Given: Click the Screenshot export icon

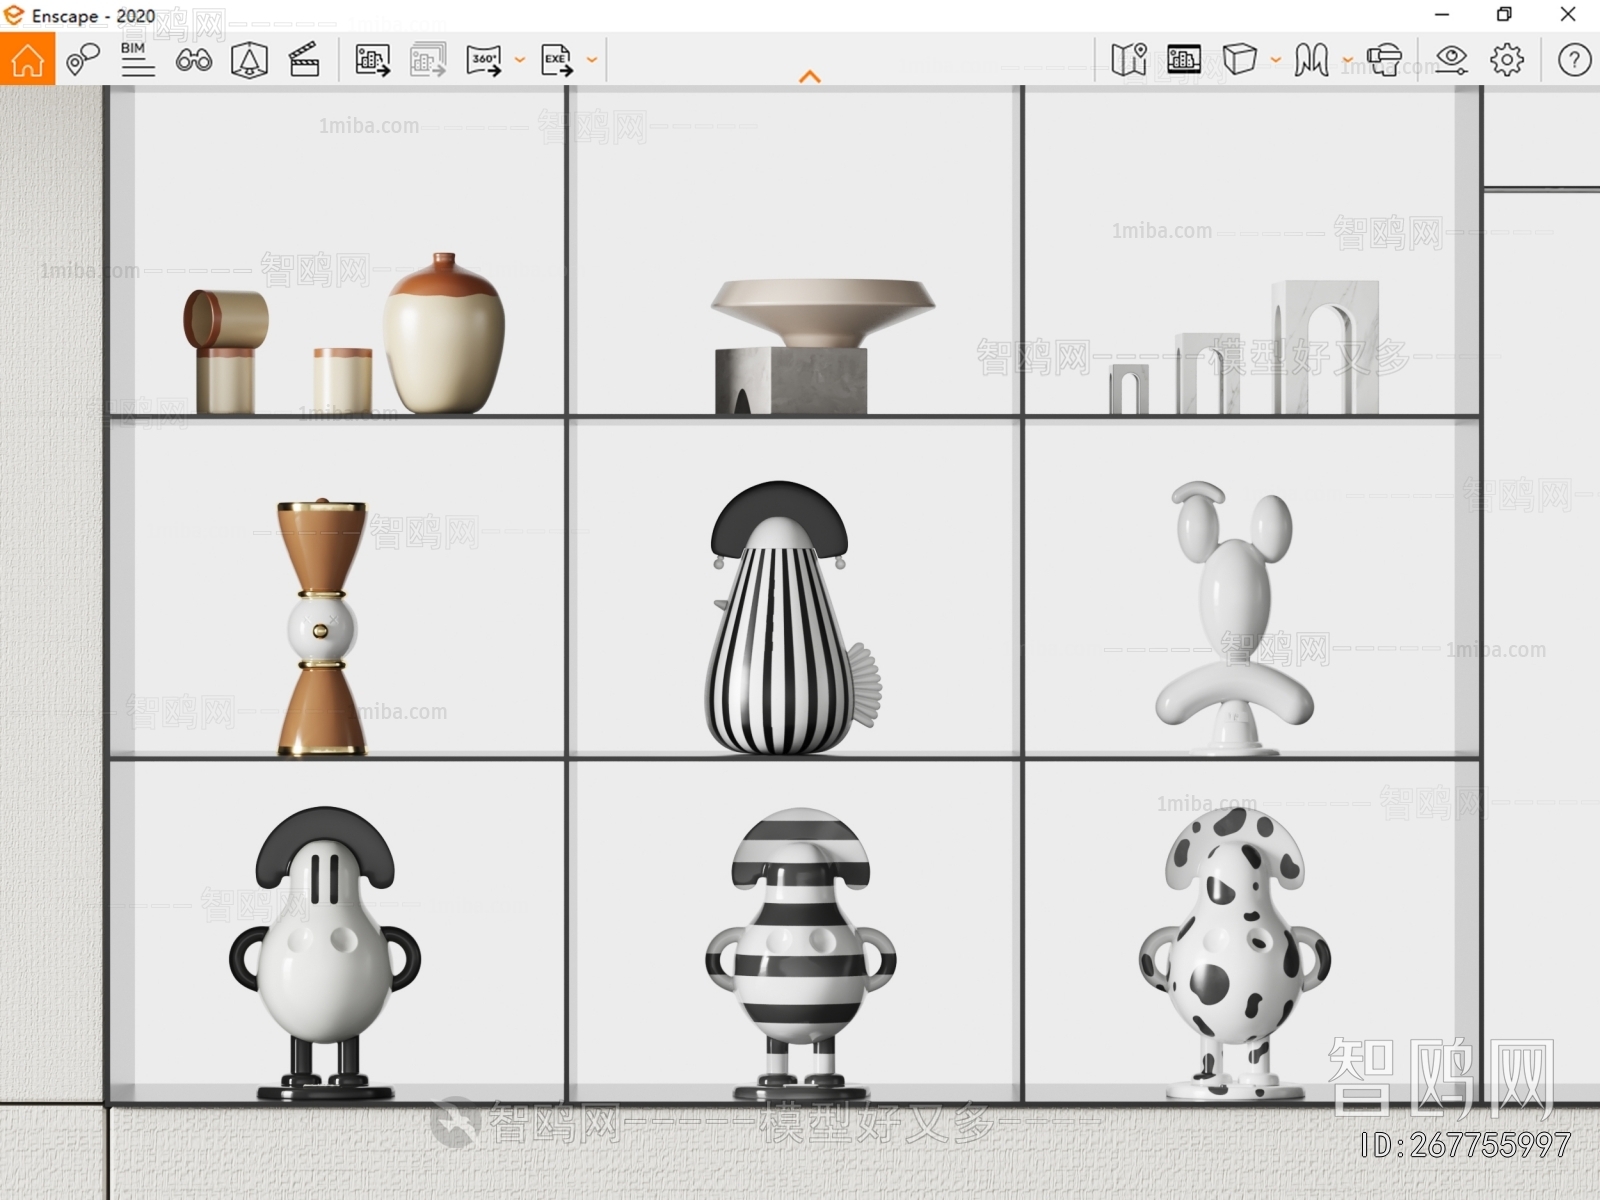Looking at the screenshot, I should tap(373, 60).
